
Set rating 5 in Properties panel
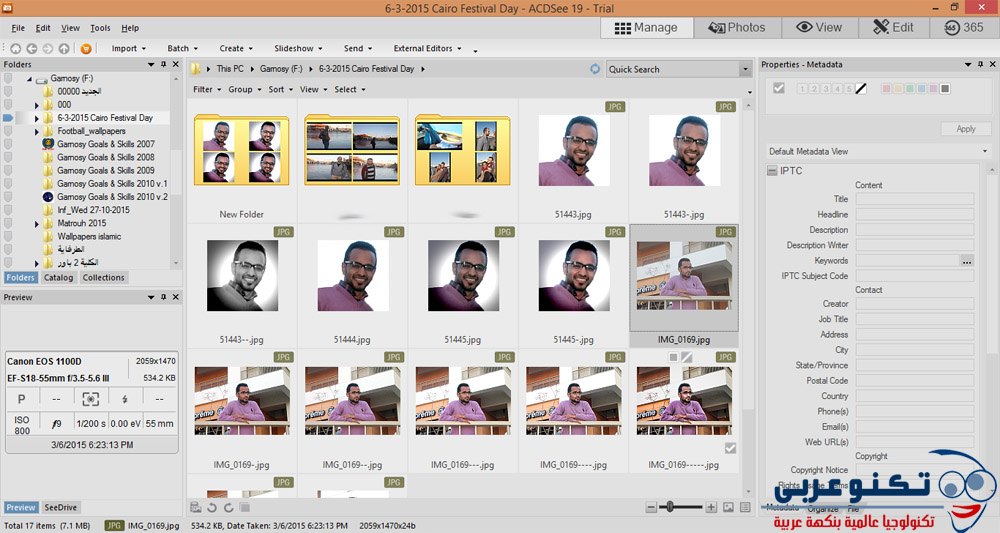tap(849, 89)
